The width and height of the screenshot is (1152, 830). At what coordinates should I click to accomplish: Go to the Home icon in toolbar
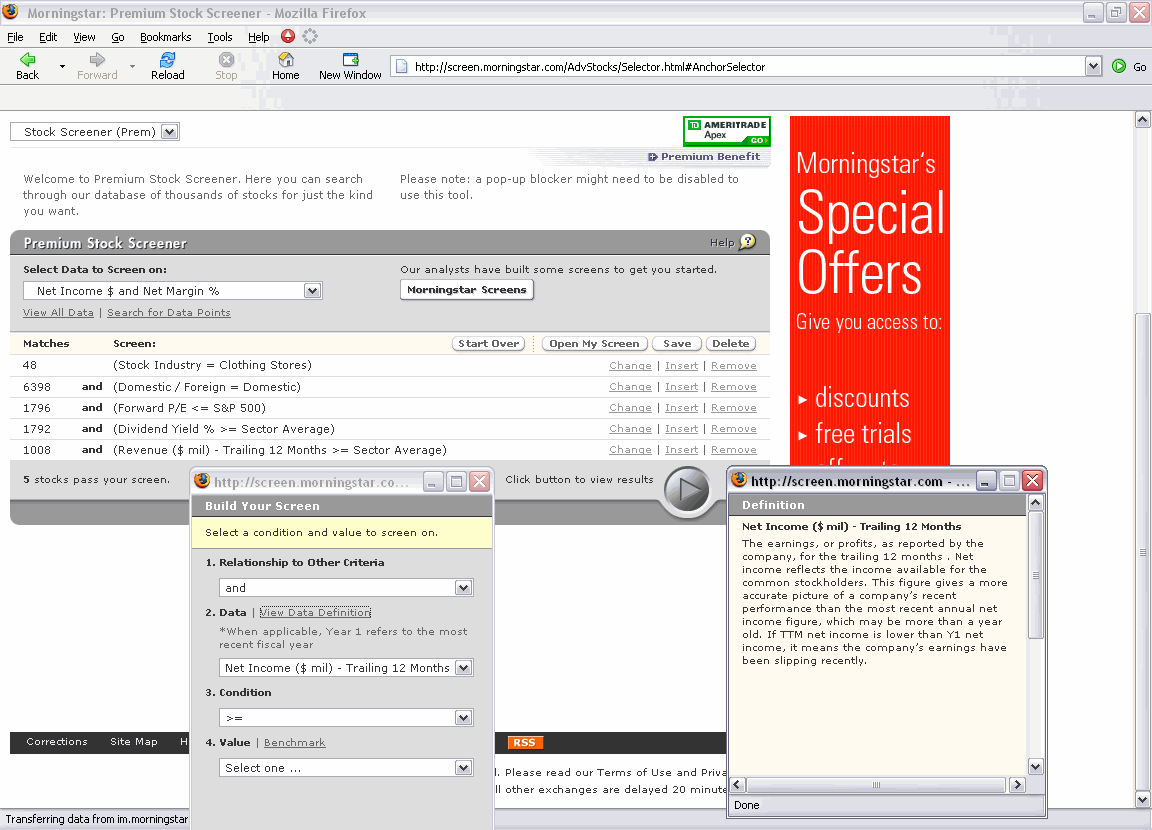coord(285,61)
